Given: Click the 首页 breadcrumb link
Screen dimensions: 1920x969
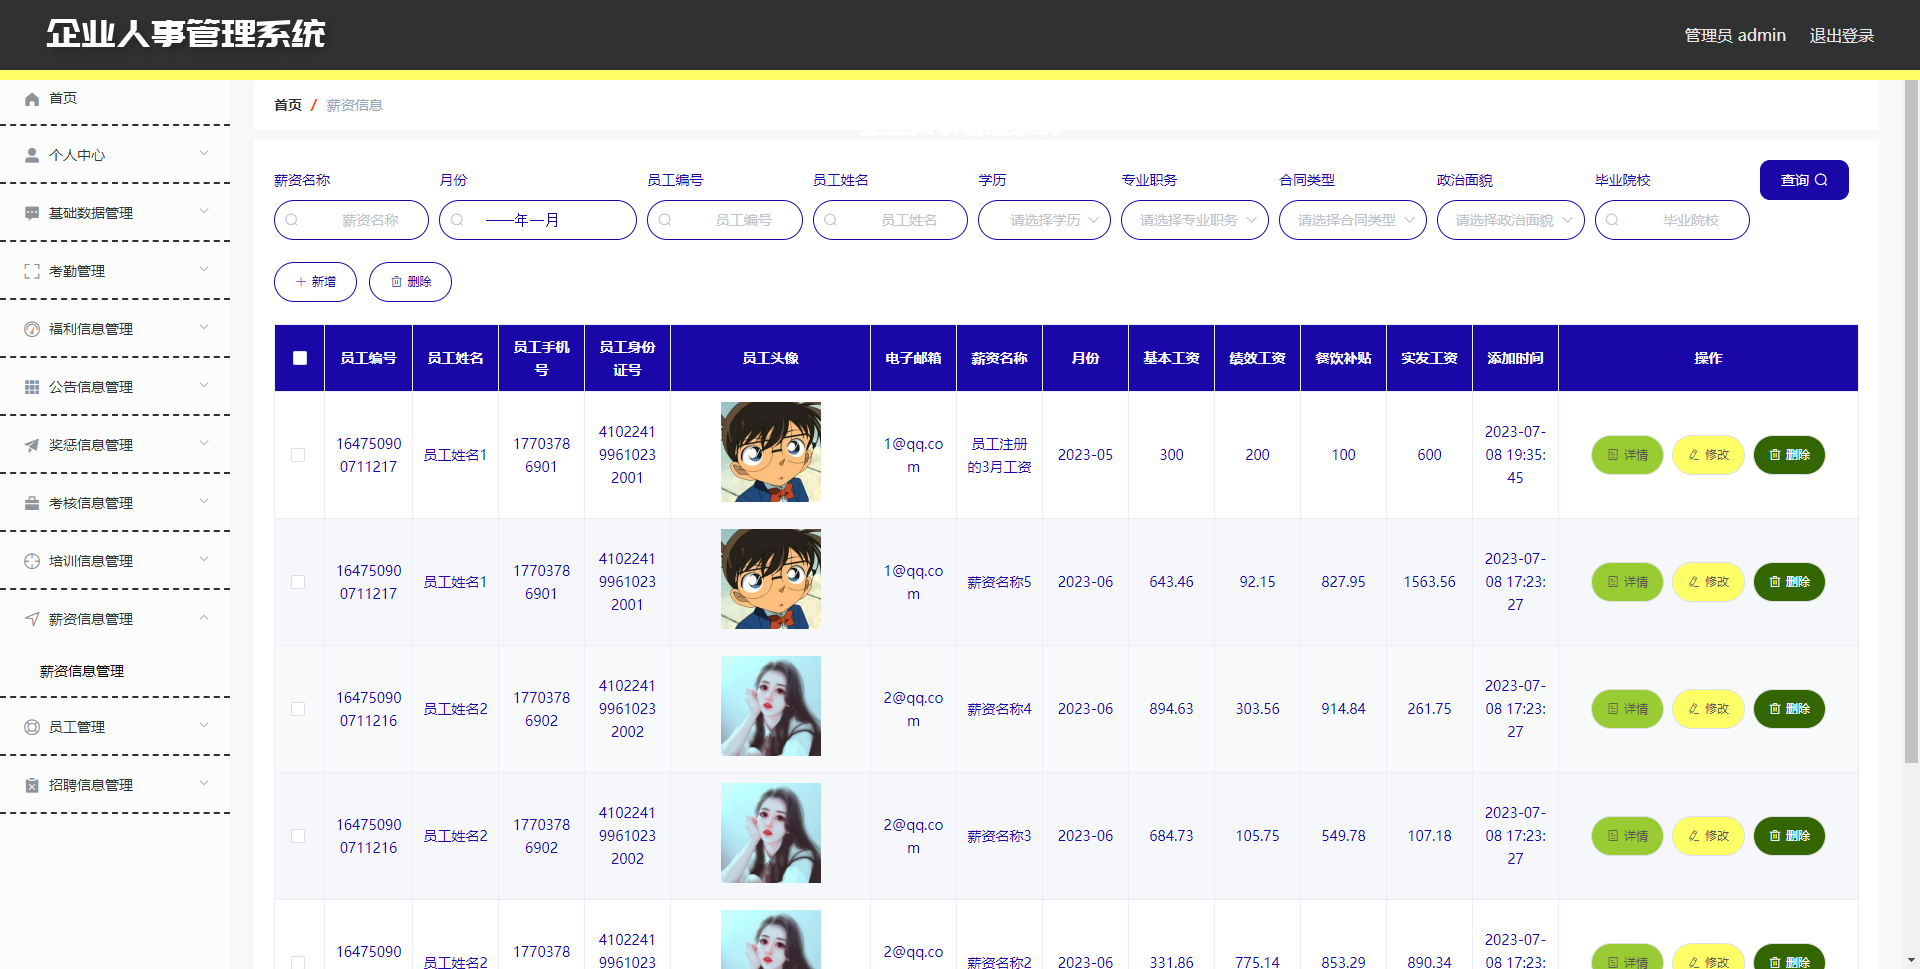Looking at the screenshot, I should coord(288,105).
